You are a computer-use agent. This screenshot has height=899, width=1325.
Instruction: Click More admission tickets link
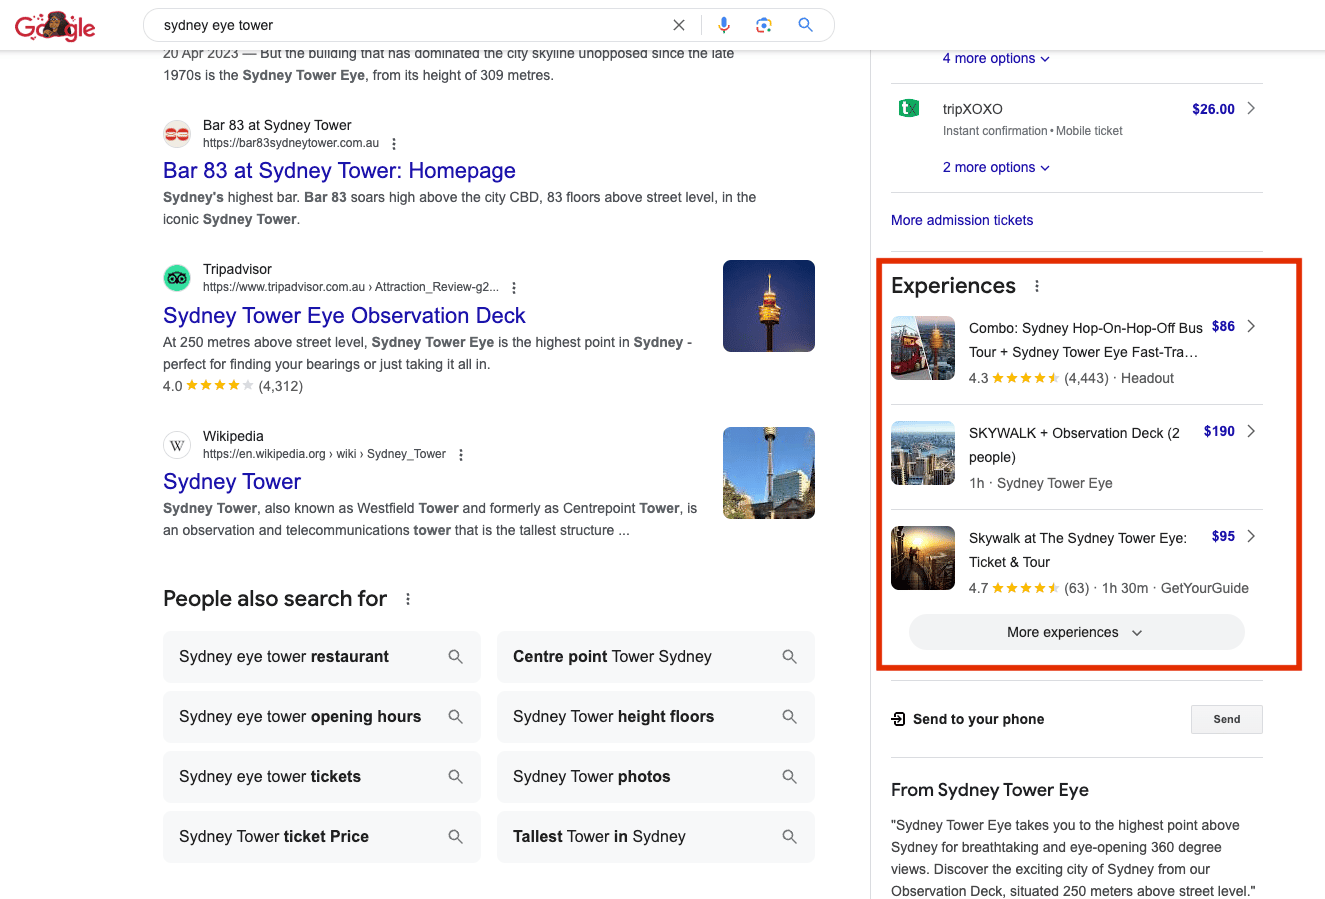click(962, 220)
